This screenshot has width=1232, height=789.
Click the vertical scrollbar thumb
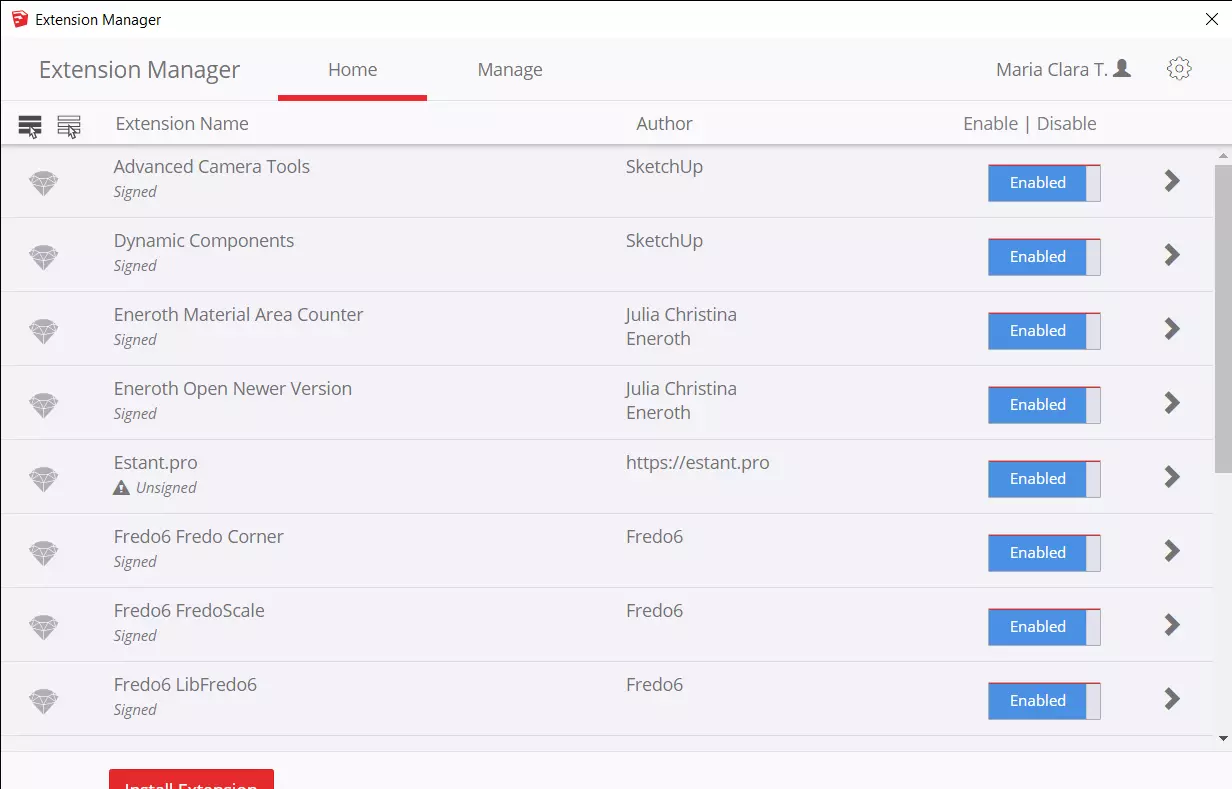pos(1223,320)
